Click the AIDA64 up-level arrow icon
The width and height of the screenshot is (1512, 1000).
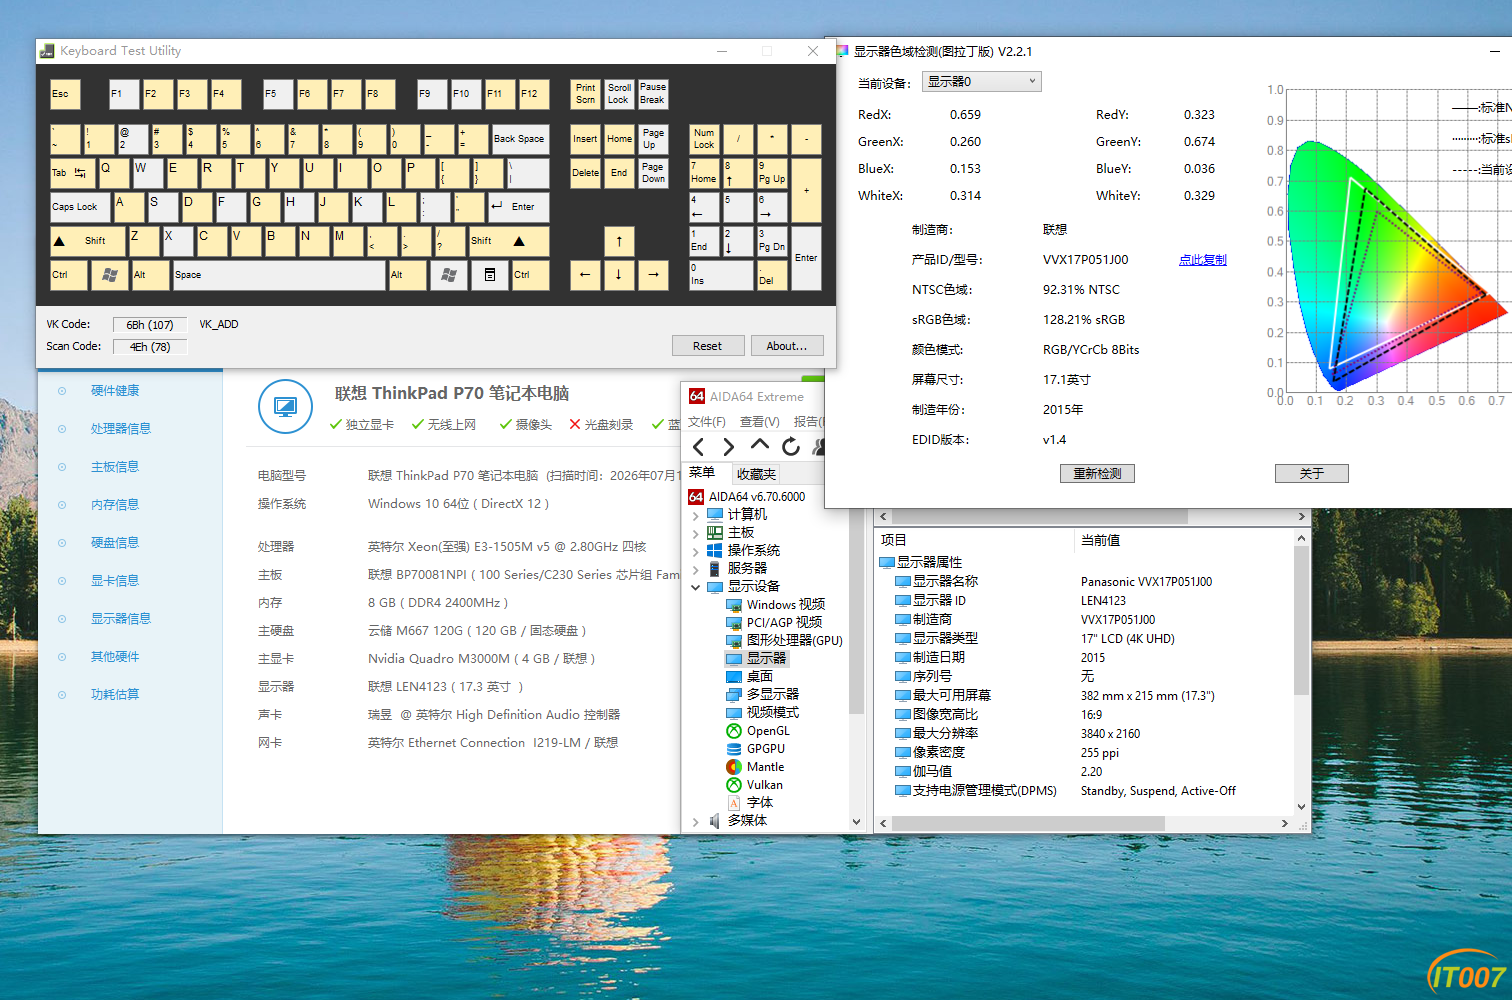[760, 445]
